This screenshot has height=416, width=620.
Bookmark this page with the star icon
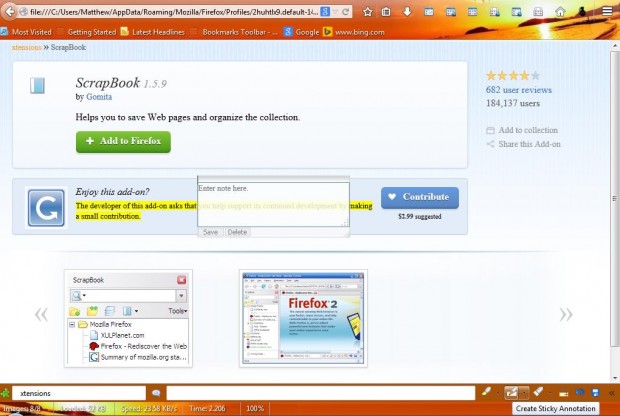[x=368, y=12]
